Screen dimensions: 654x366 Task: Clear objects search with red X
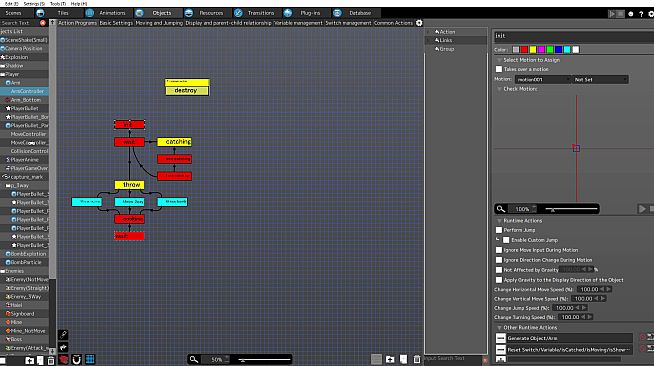pyautogui.click(x=43, y=23)
